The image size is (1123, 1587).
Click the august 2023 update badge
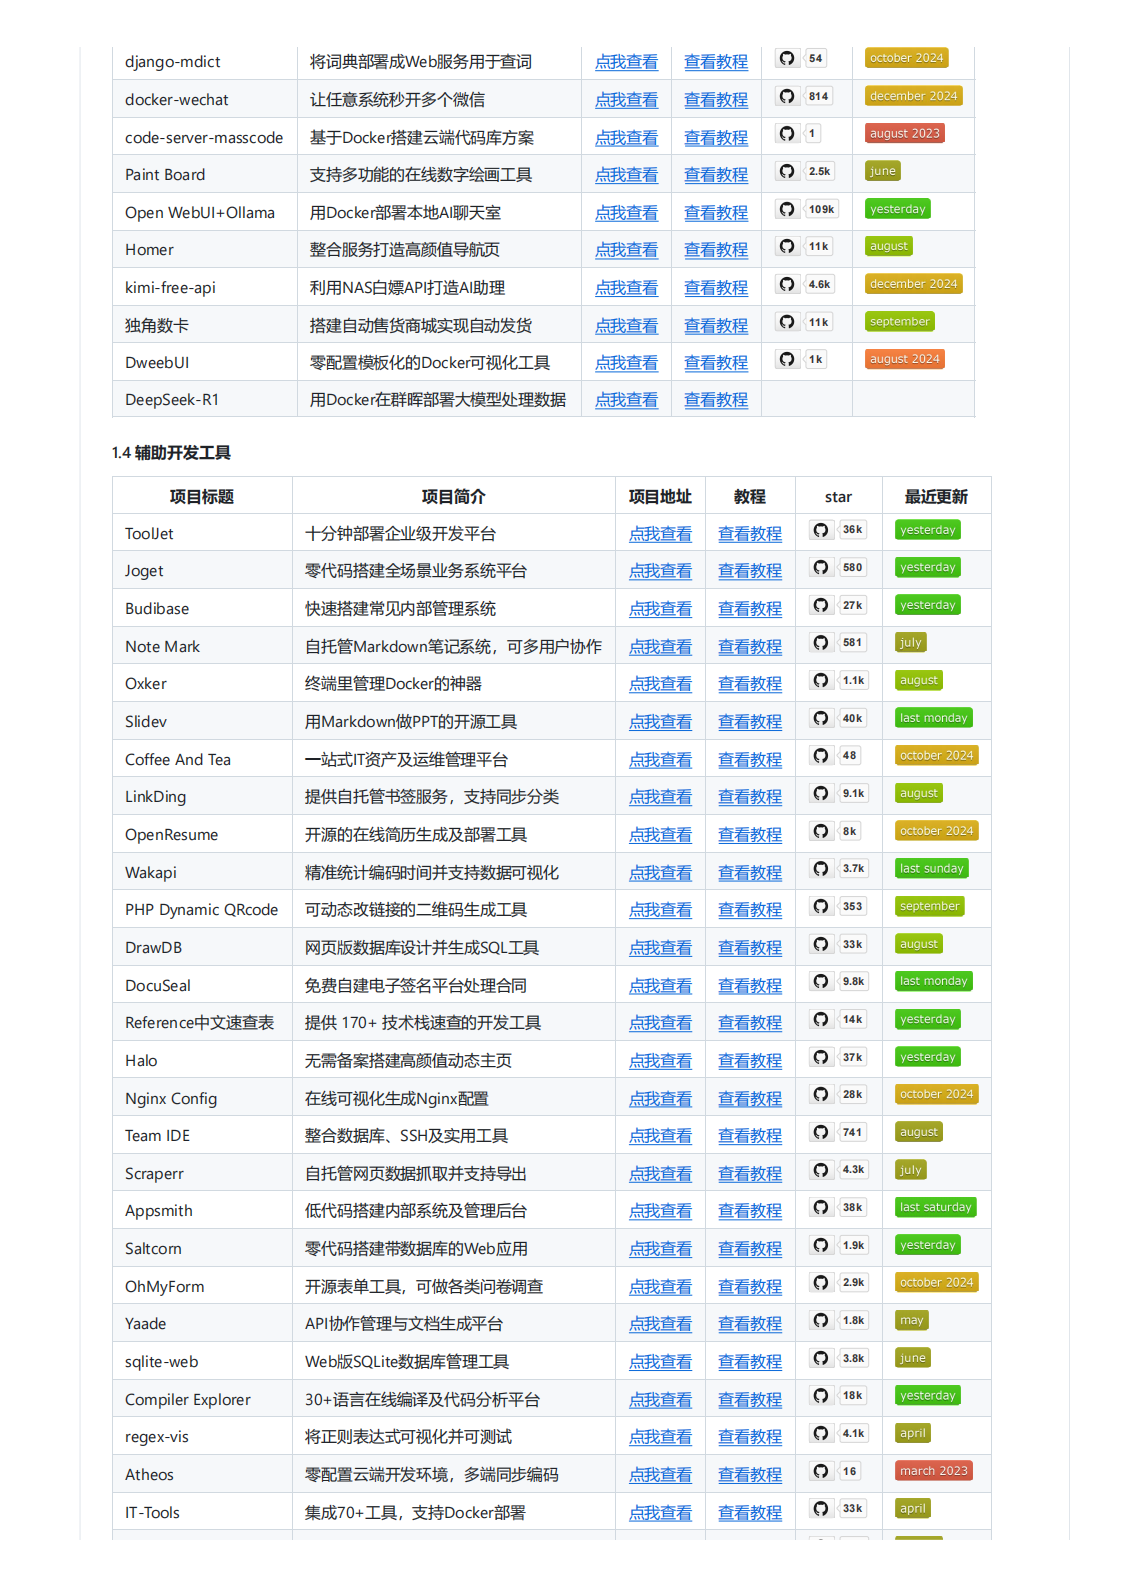point(905,133)
